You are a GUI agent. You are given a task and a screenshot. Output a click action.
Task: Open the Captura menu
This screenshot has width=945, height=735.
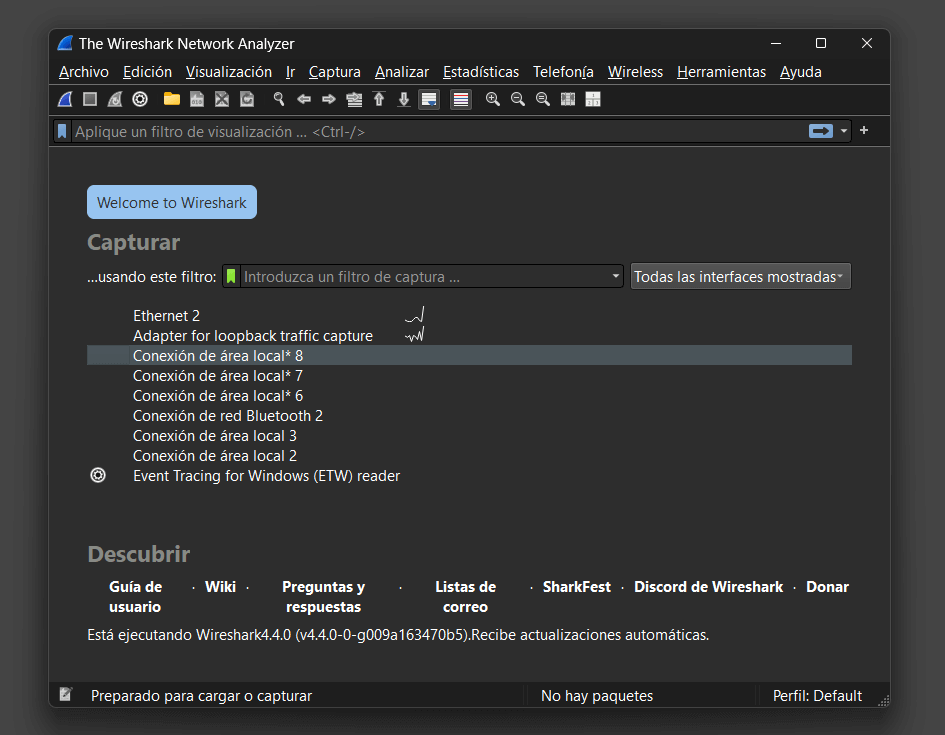[x=334, y=72]
